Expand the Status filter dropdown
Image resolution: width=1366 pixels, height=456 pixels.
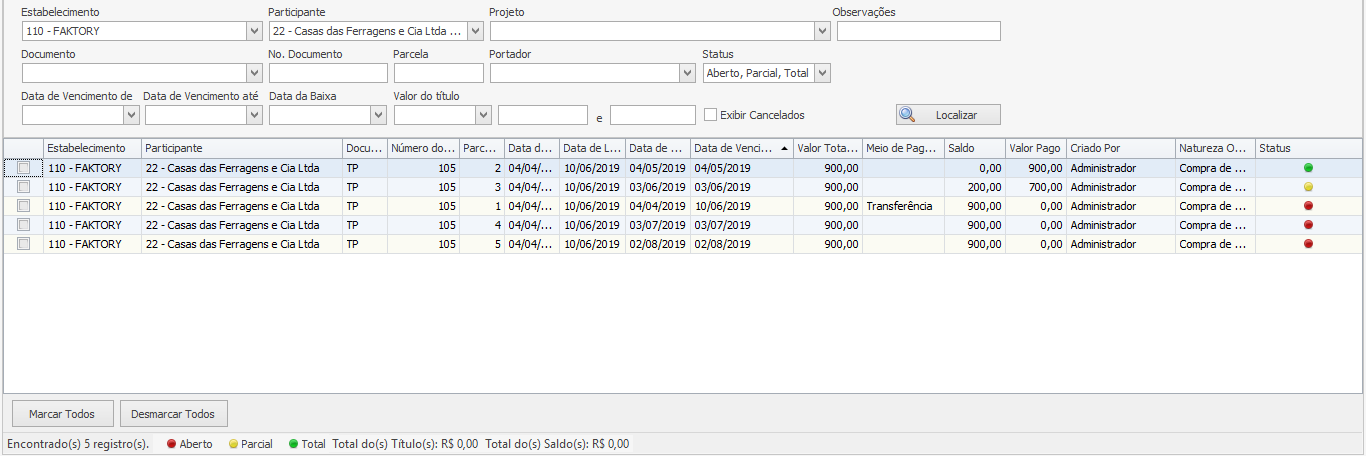[x=822, y=73]
